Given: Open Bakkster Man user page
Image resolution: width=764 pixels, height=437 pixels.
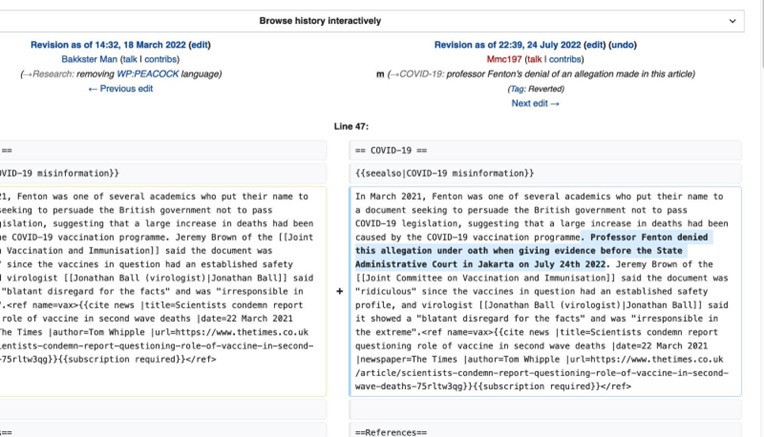Looking at the screenshot, I should point(89,59).
